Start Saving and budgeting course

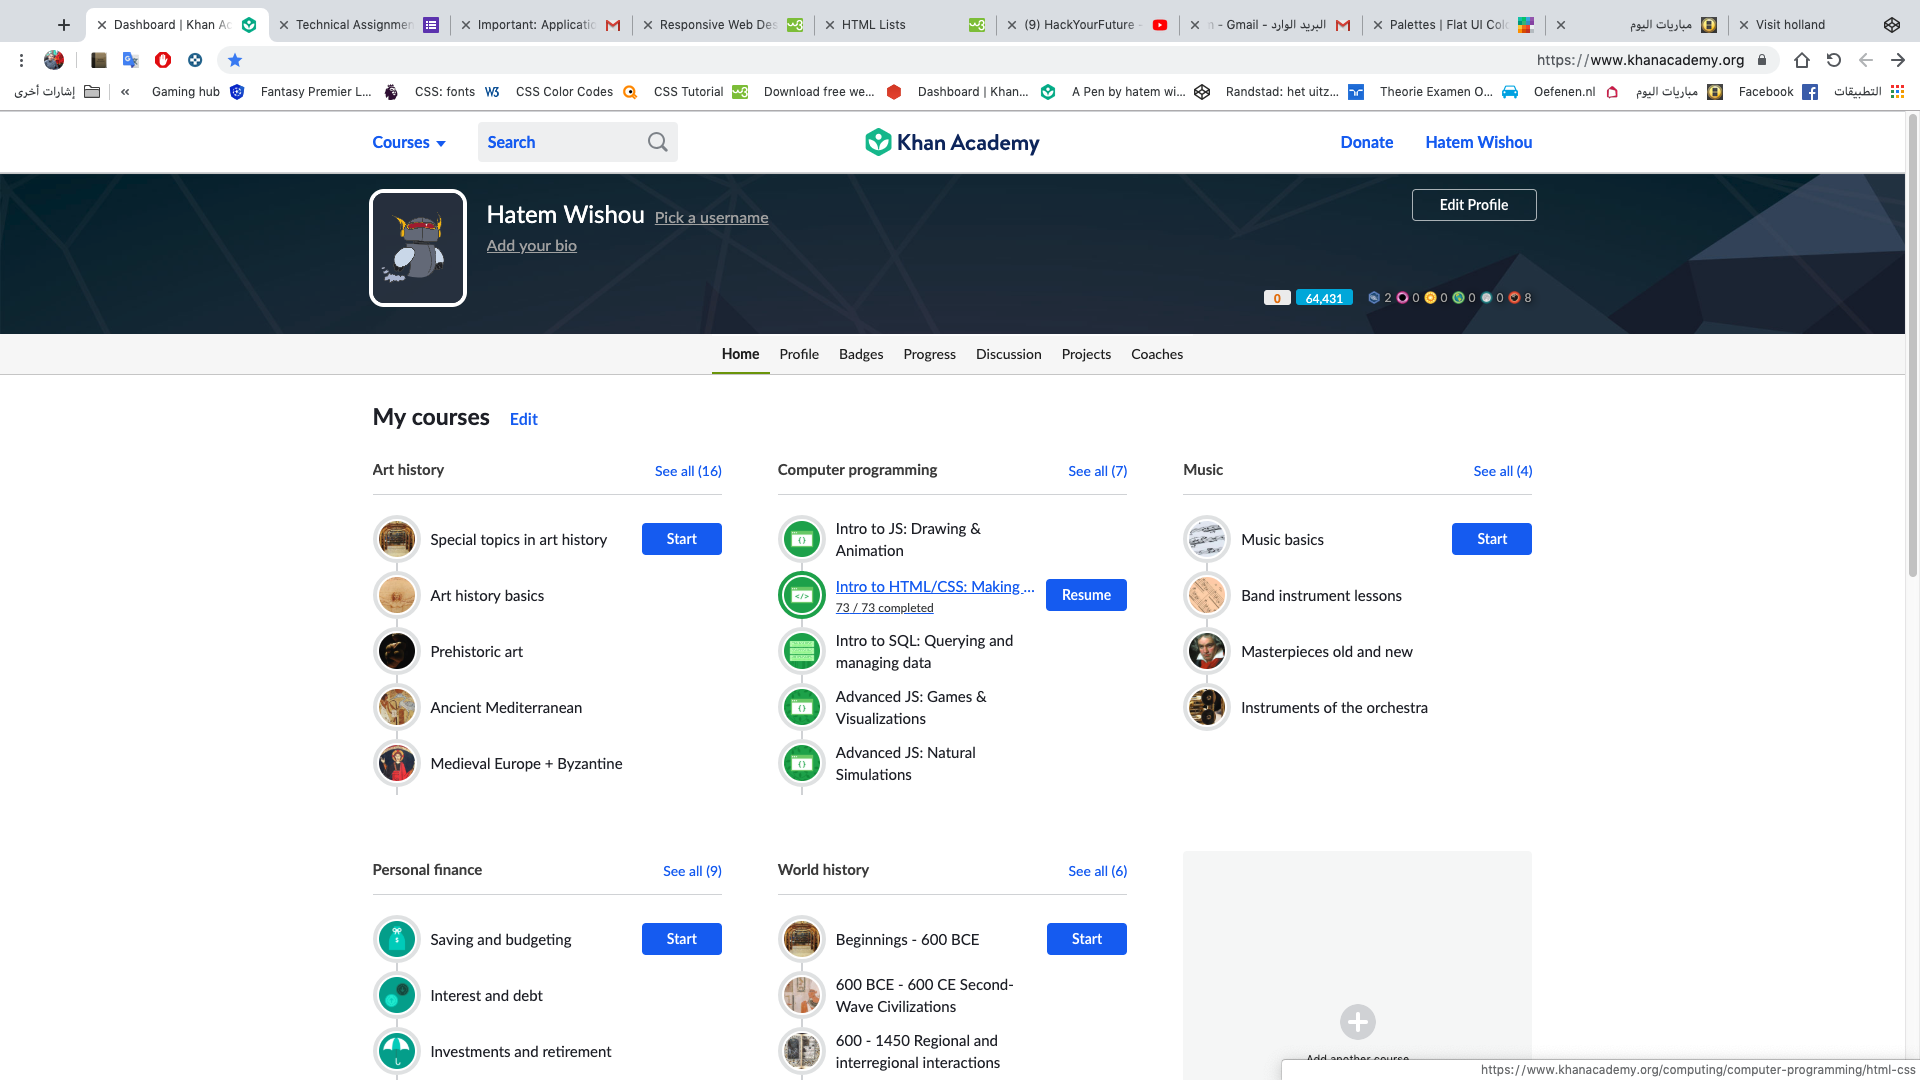pos(682,939)
